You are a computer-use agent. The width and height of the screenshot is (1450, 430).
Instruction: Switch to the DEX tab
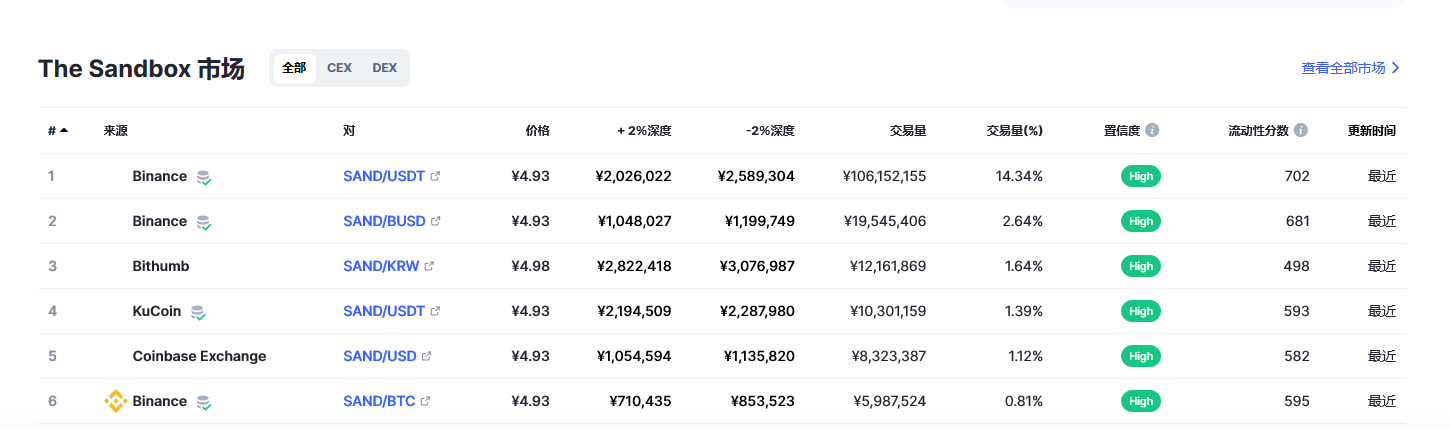[385, 68]
